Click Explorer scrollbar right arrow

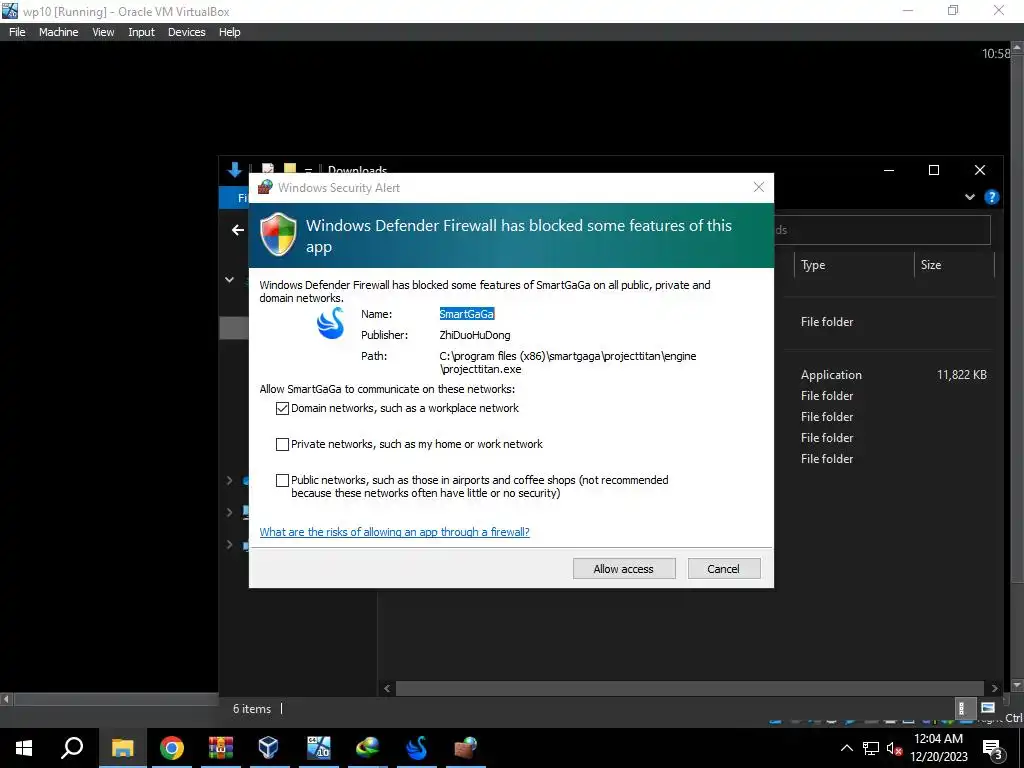pos(995,688)
